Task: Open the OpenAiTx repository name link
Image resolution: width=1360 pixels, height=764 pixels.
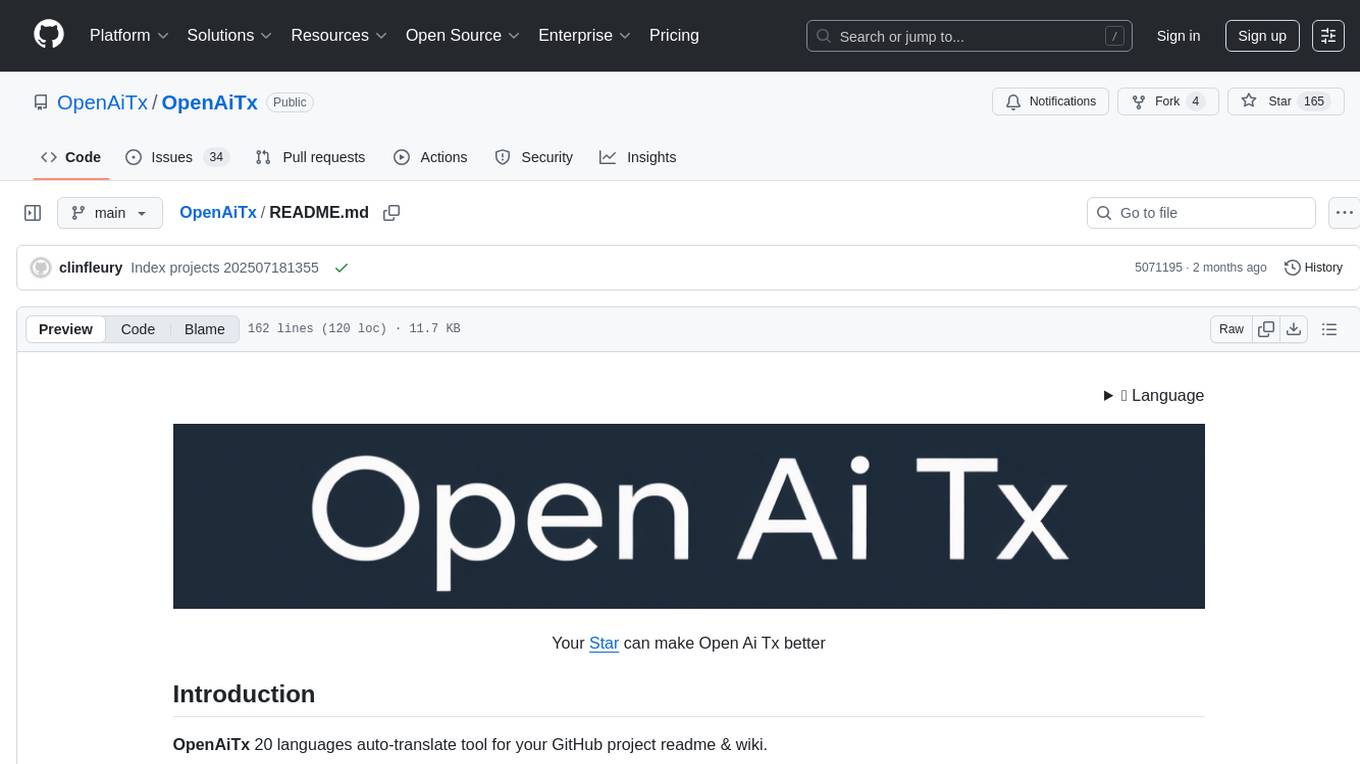Action: [x=209, y=102]
